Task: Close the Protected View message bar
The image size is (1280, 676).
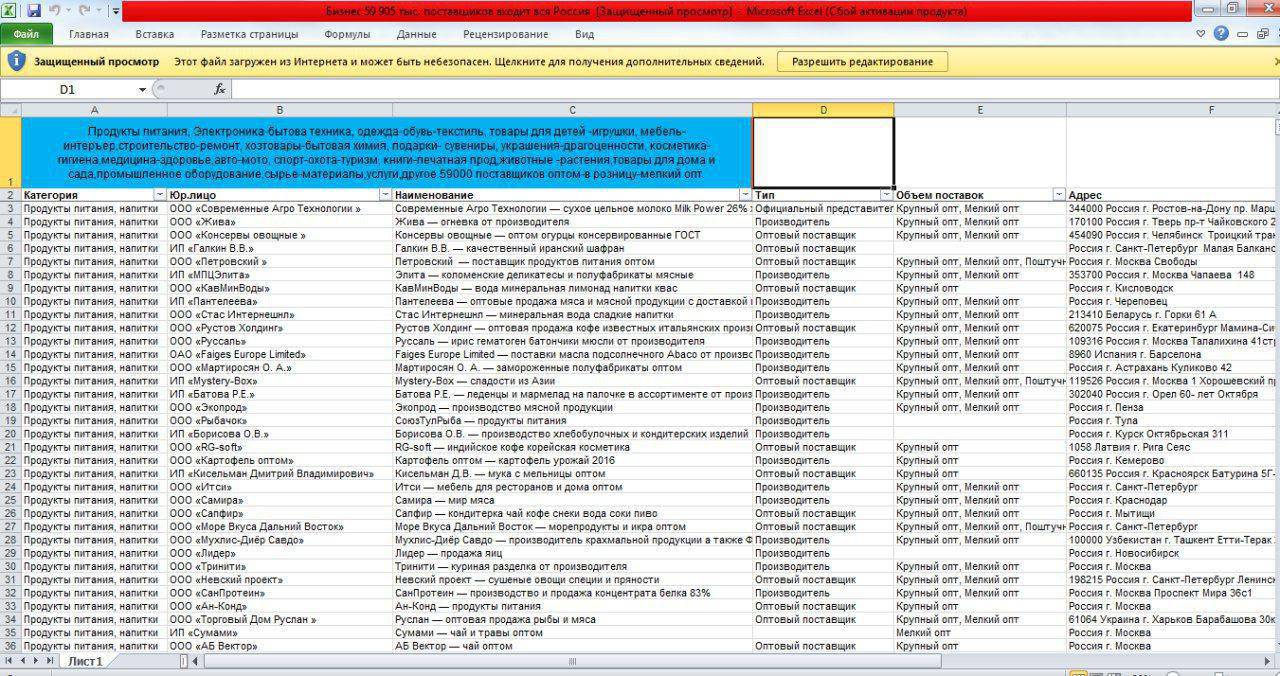Action: click(1276, 62)
